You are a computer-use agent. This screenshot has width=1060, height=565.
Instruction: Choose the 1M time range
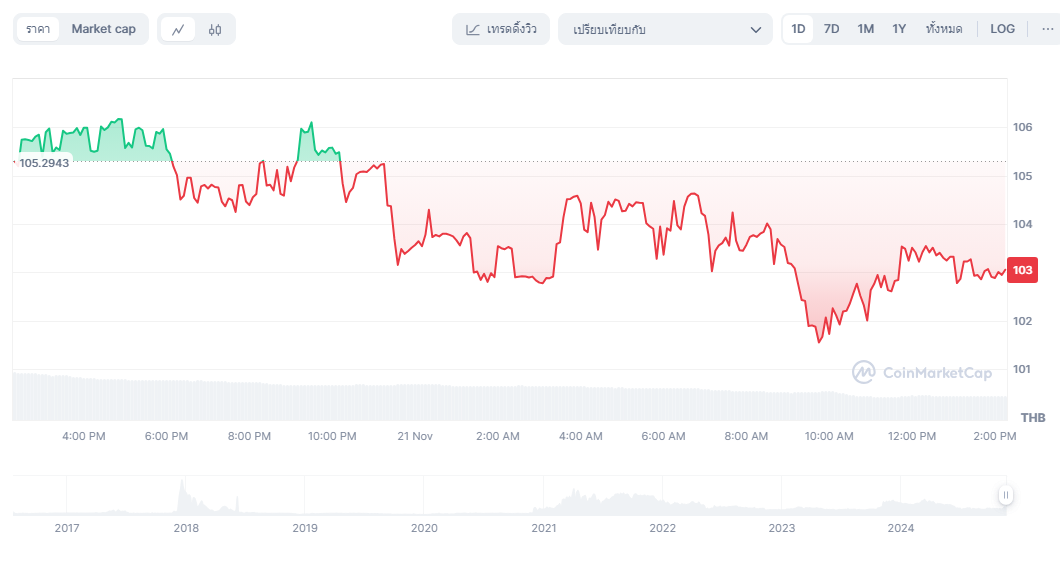(x=865, y=29)
